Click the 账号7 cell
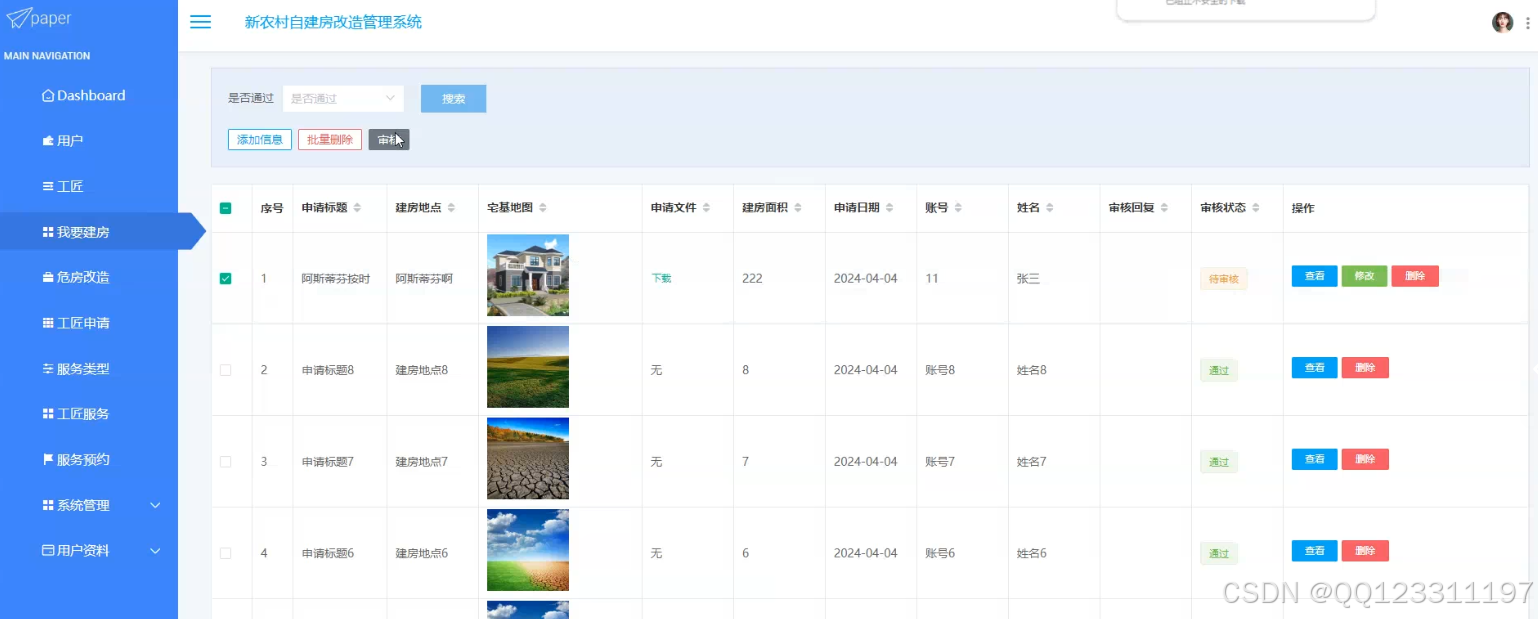 (x=940, y=462)
